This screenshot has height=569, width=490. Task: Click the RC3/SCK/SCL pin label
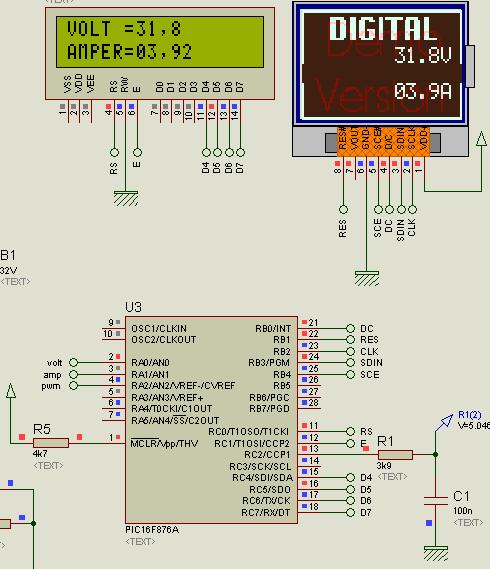[260, 466]
